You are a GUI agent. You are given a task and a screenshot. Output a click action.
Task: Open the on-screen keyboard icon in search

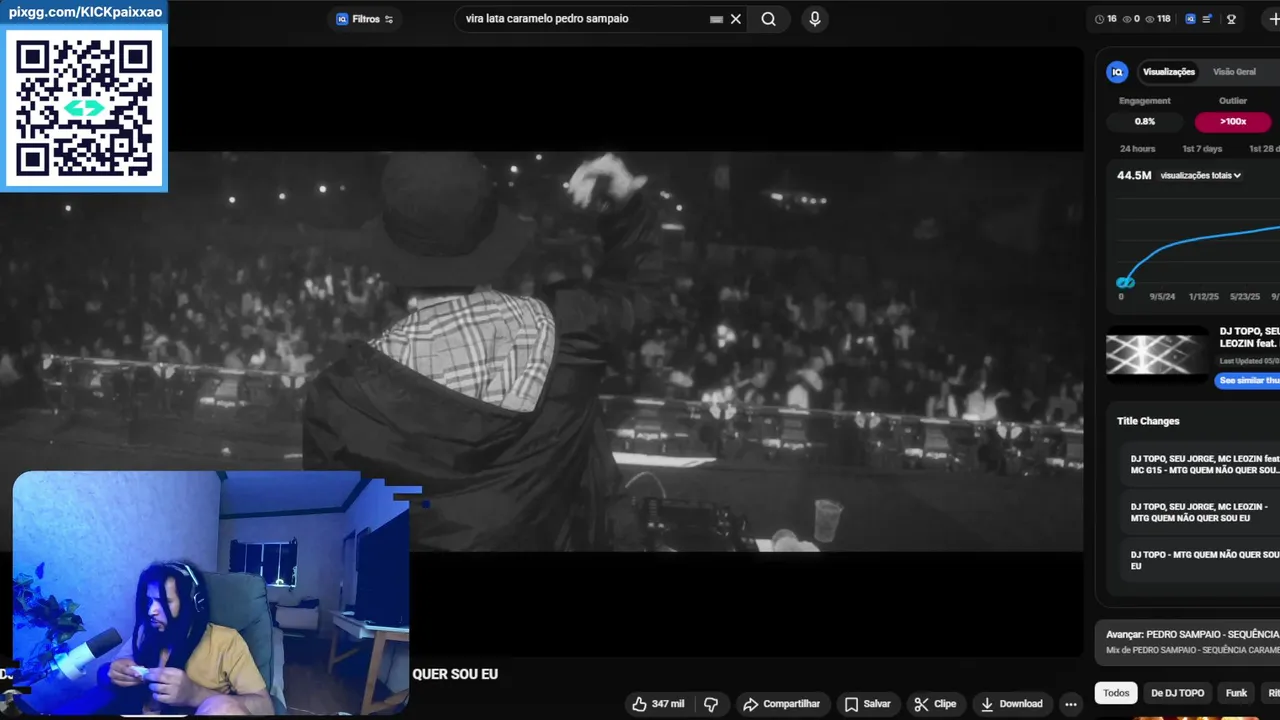click(x=716, y=19)
